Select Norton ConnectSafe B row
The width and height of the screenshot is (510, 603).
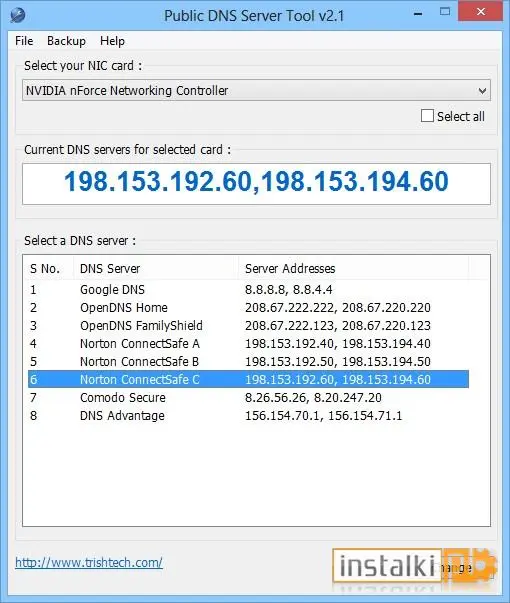pos(248,361)
